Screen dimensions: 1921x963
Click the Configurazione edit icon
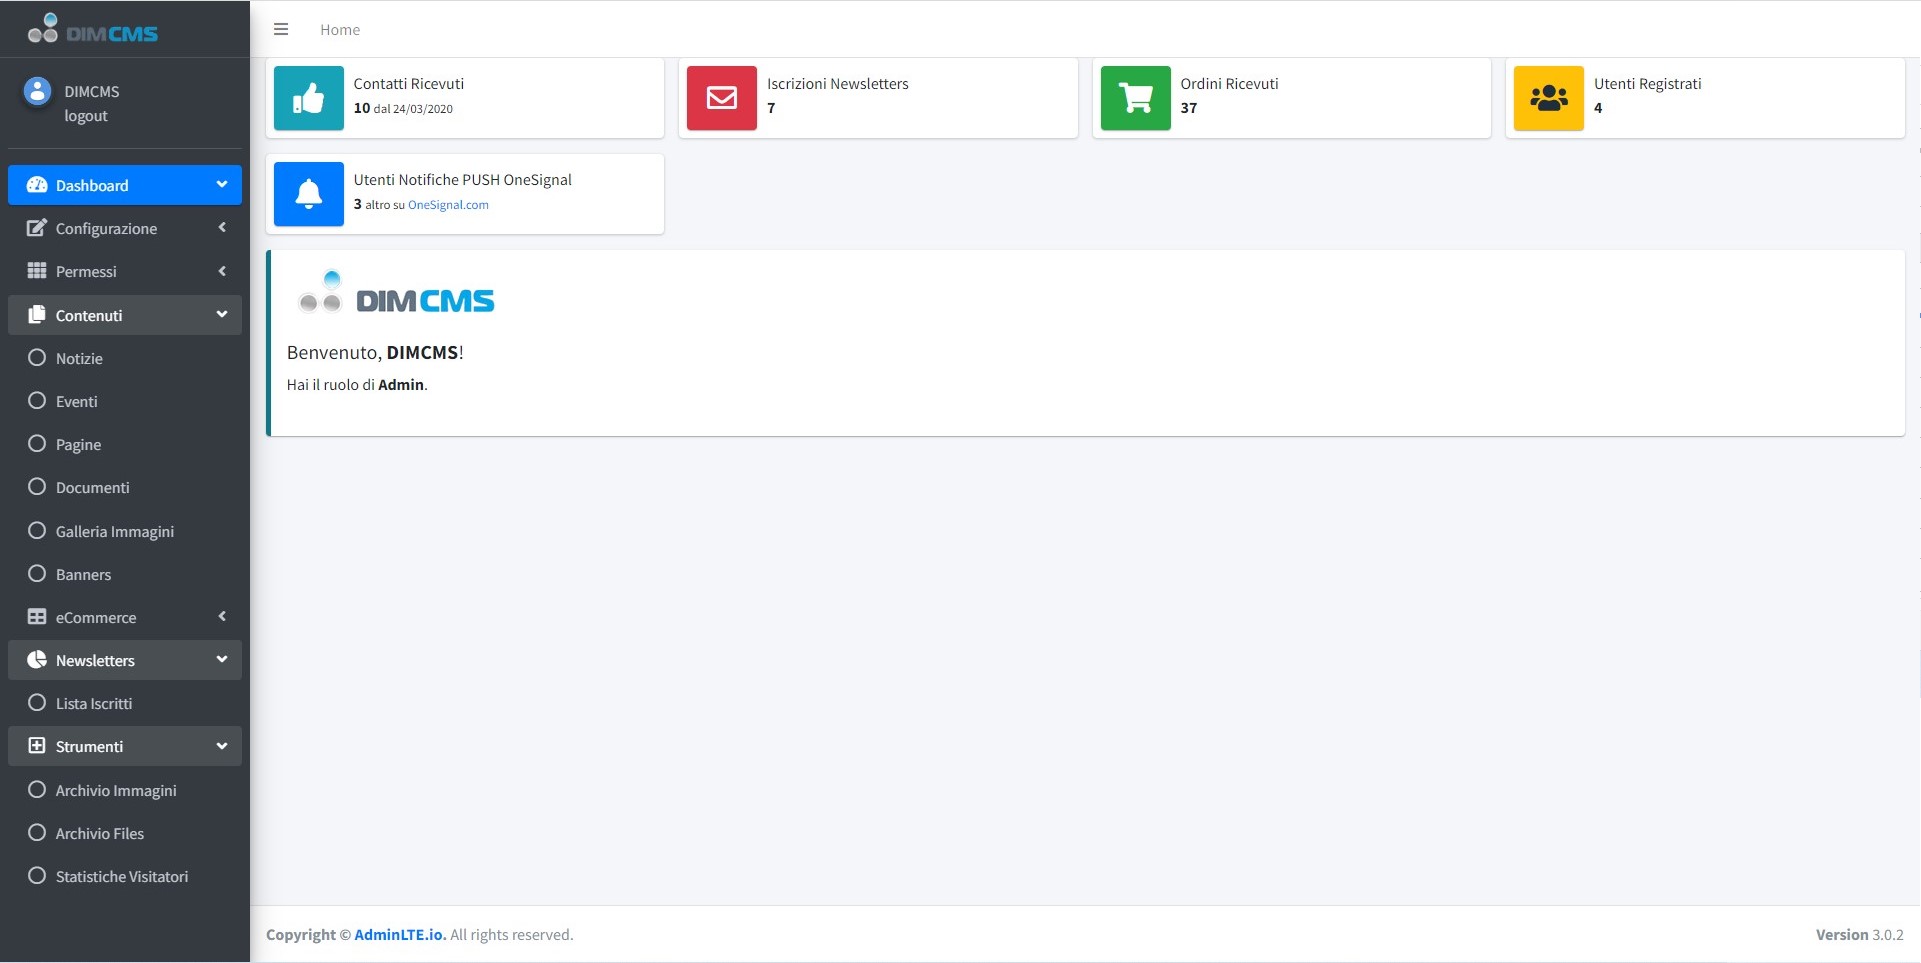(37, 228)
